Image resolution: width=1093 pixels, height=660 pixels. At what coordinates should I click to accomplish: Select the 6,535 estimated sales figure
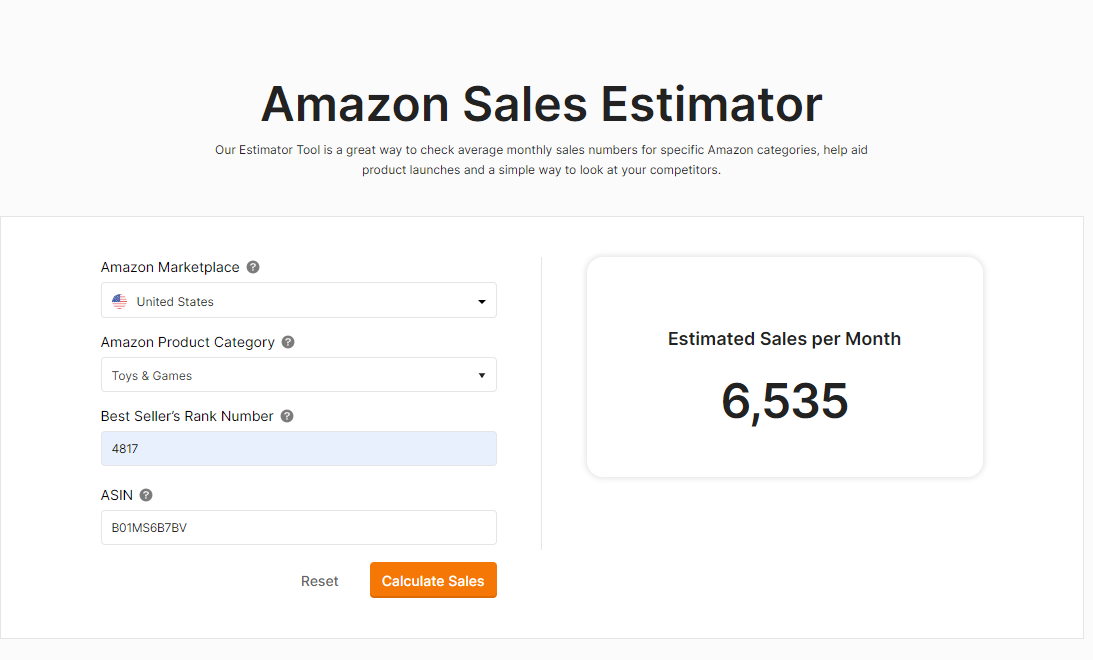[x=784, y=401]
